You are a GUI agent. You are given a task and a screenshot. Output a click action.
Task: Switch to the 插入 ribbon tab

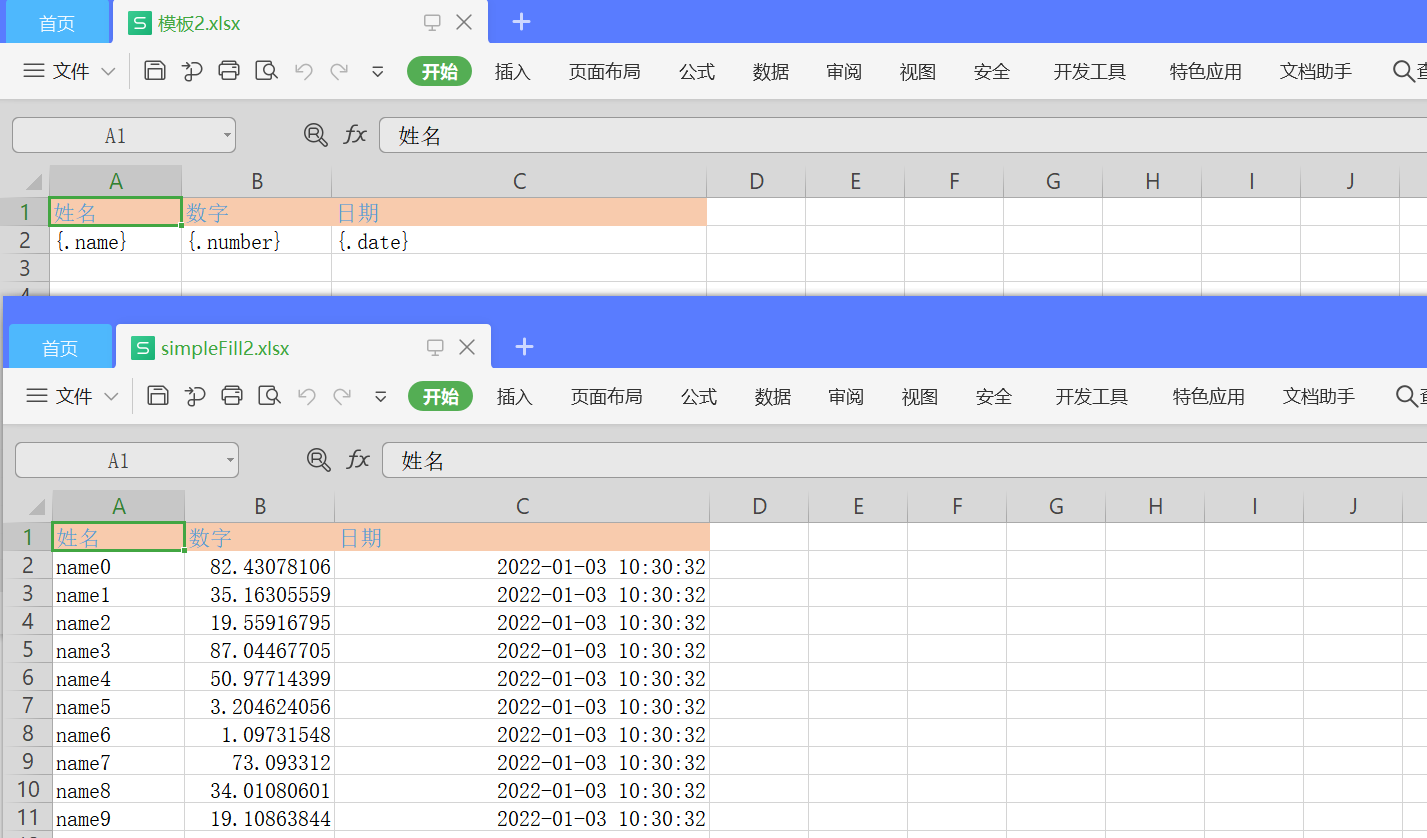click(512, 70)
